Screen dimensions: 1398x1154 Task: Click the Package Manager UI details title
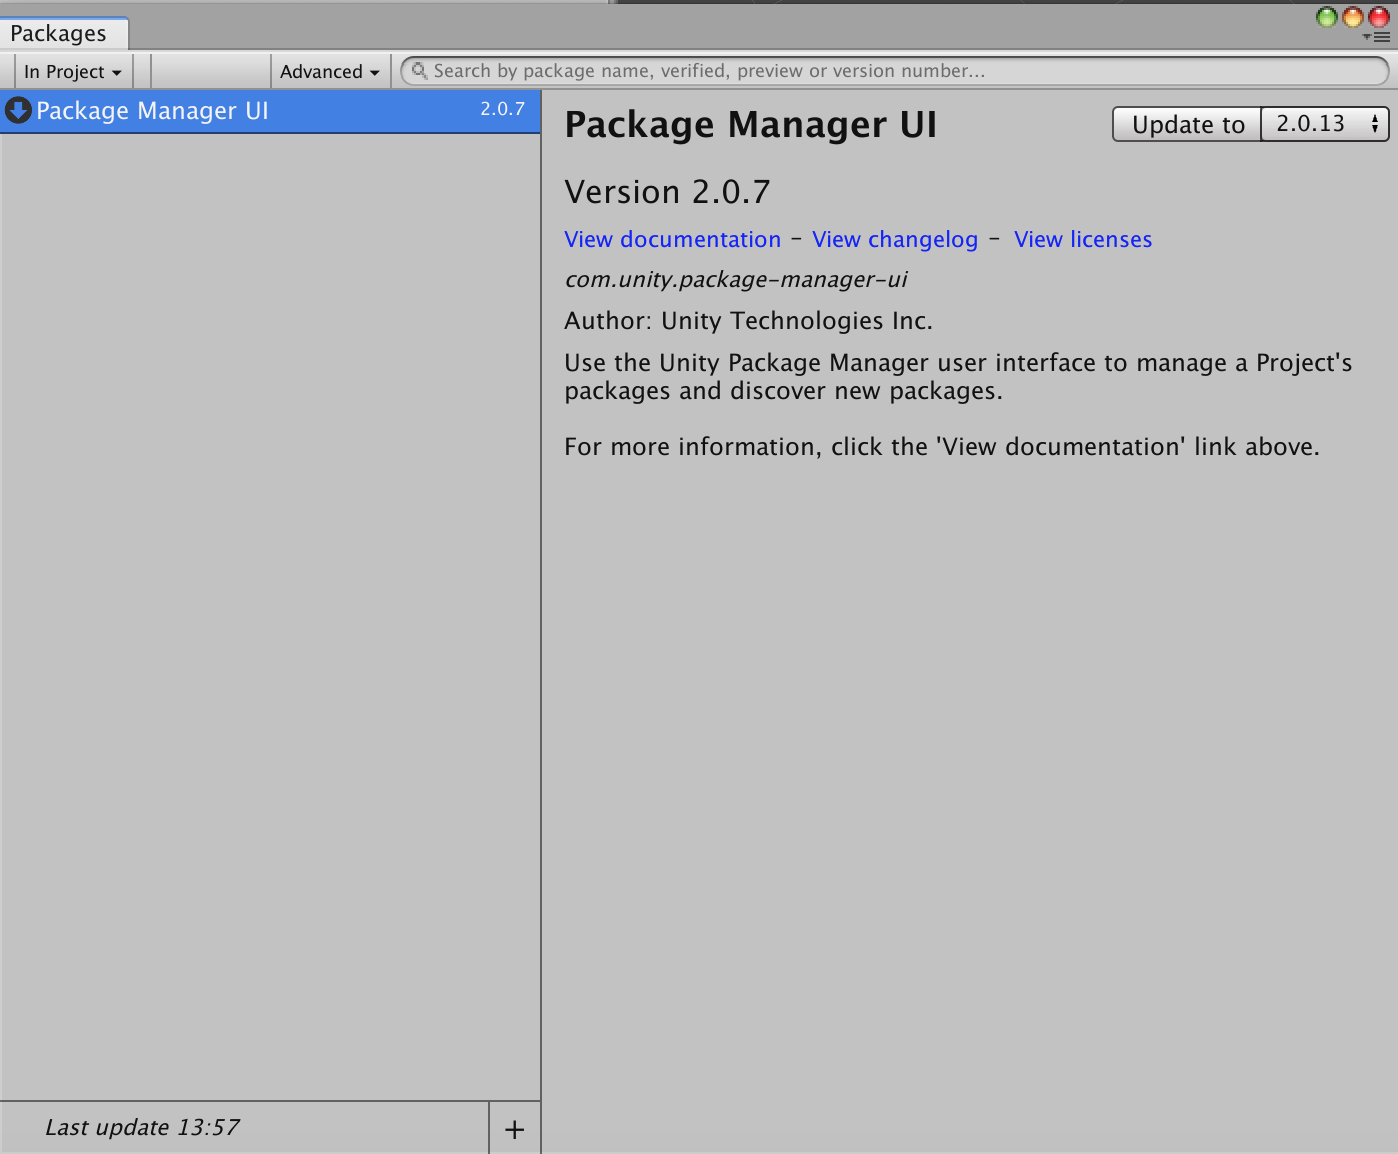(x=751, y=125)
